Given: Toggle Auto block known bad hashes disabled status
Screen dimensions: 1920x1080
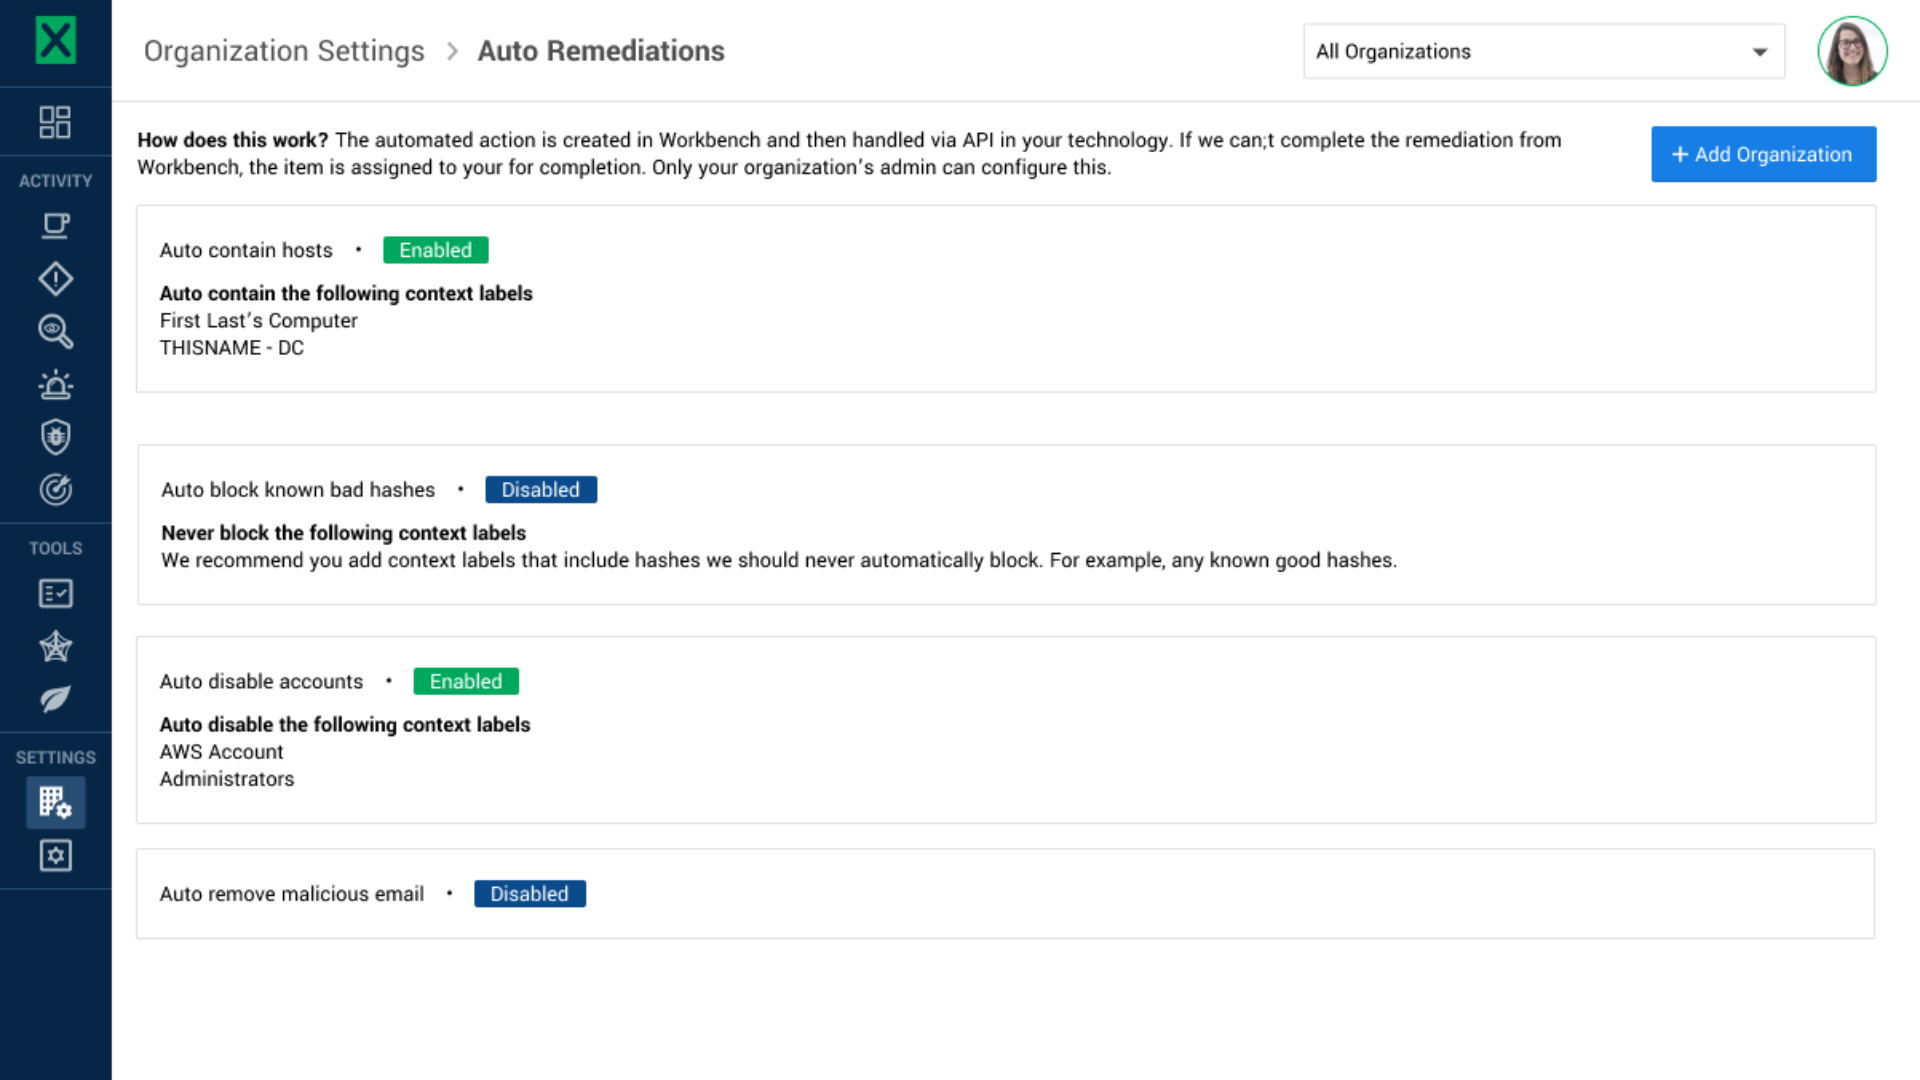Looking at the screenshot, I should coord(541,489).
